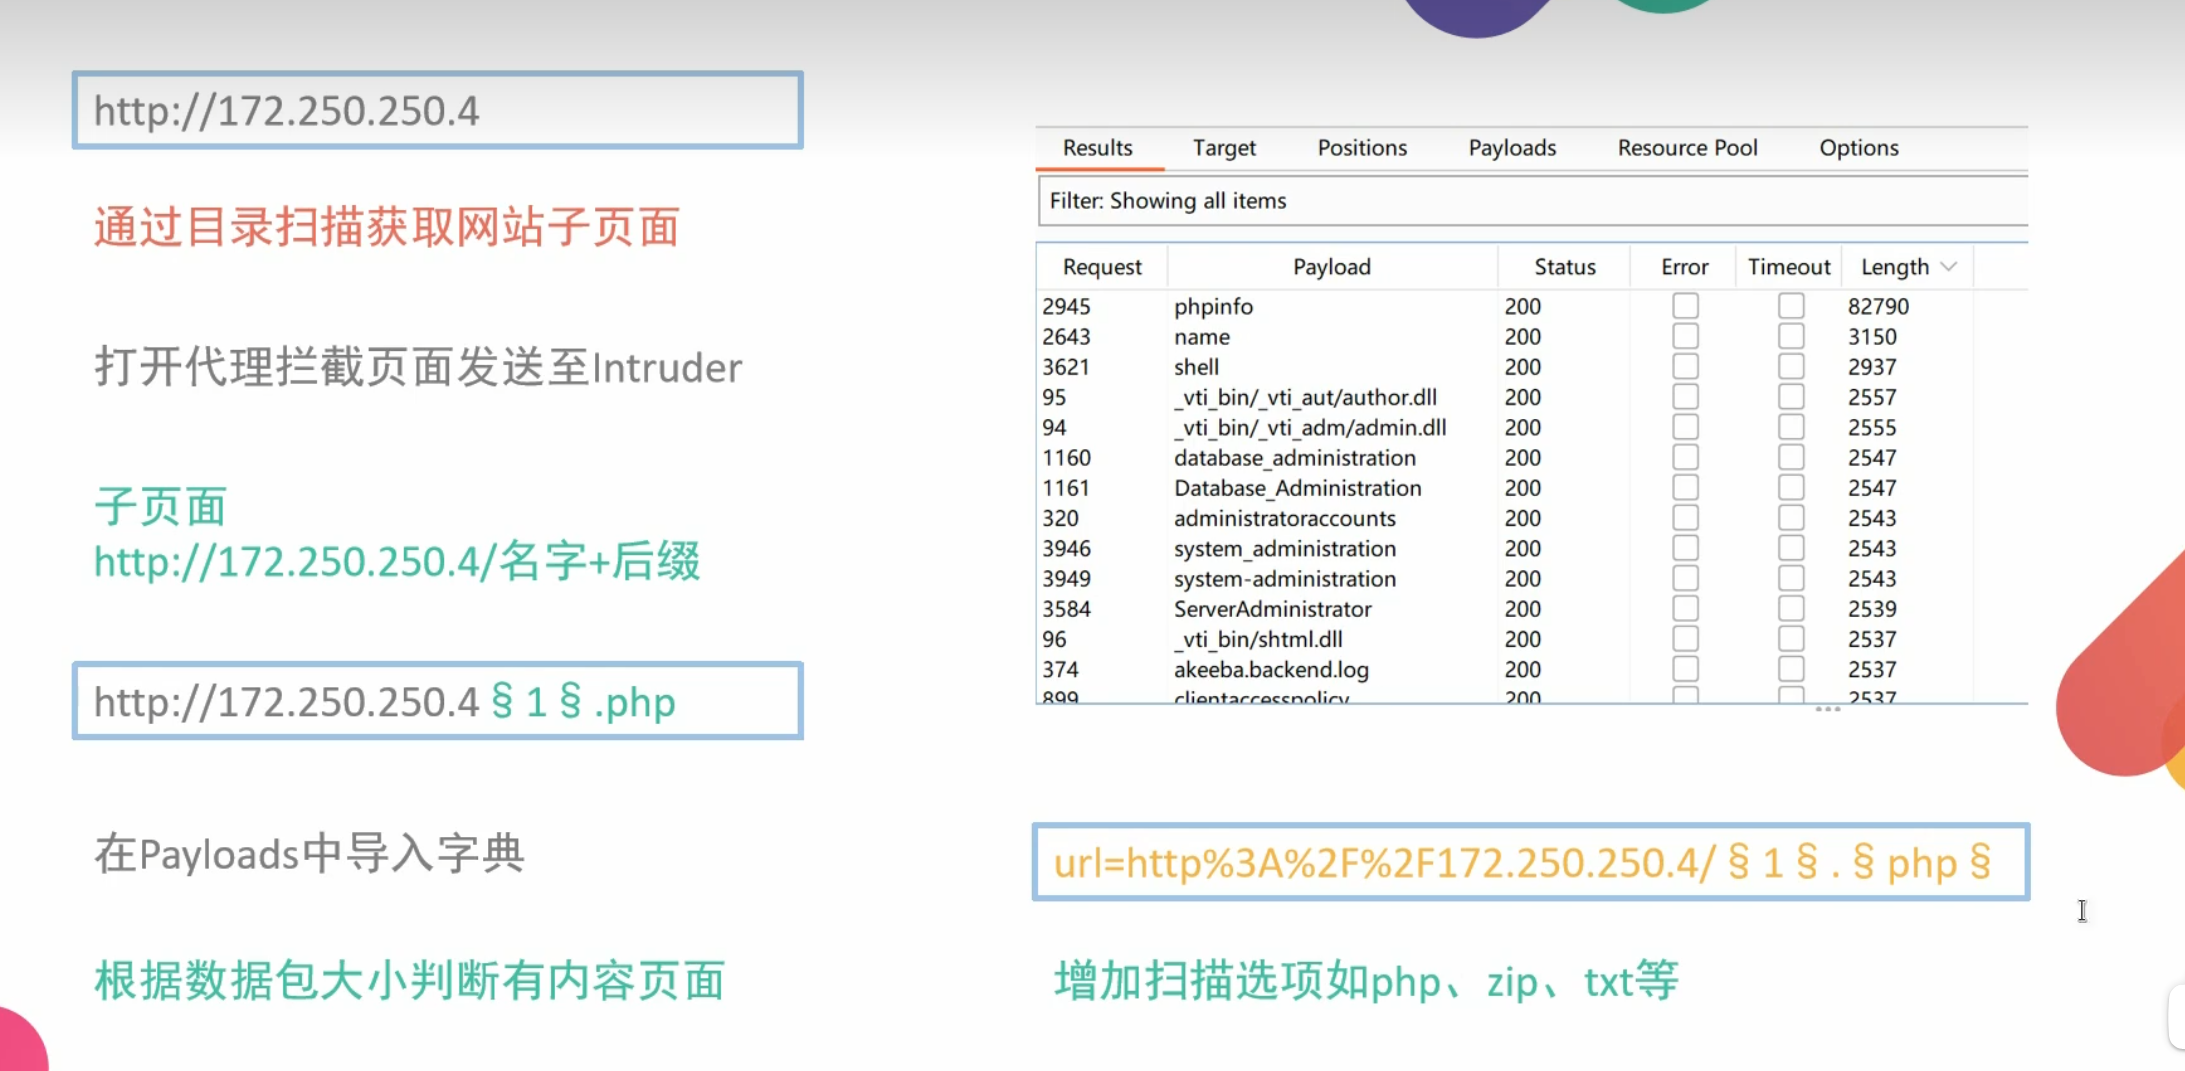Click the Request column header
2185x1071 pixels.
pyautogui.click(x=1101, y=267)
